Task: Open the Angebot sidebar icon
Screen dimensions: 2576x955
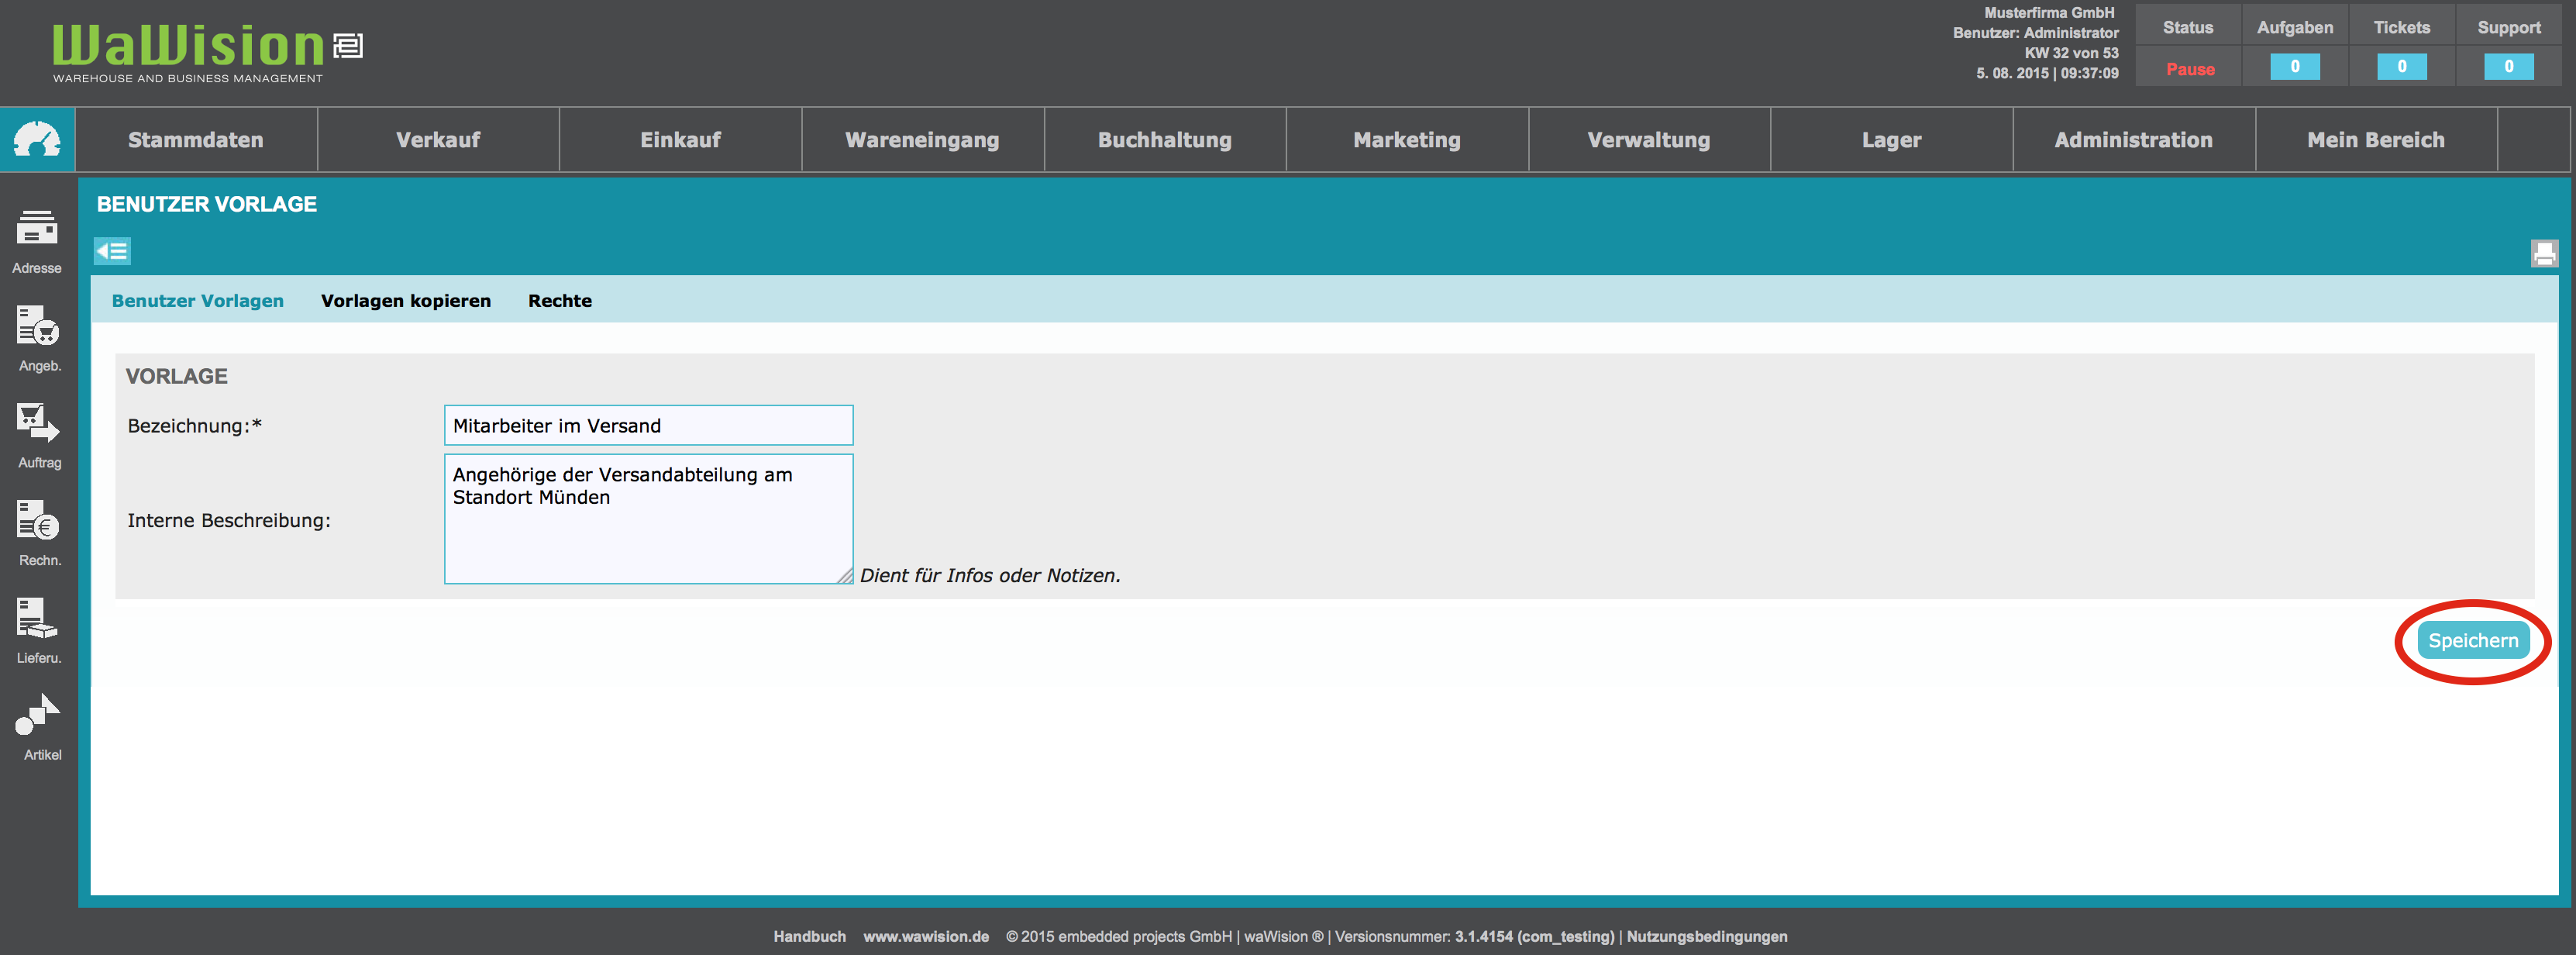Action: pyautogui.click(x=37, y=327)
